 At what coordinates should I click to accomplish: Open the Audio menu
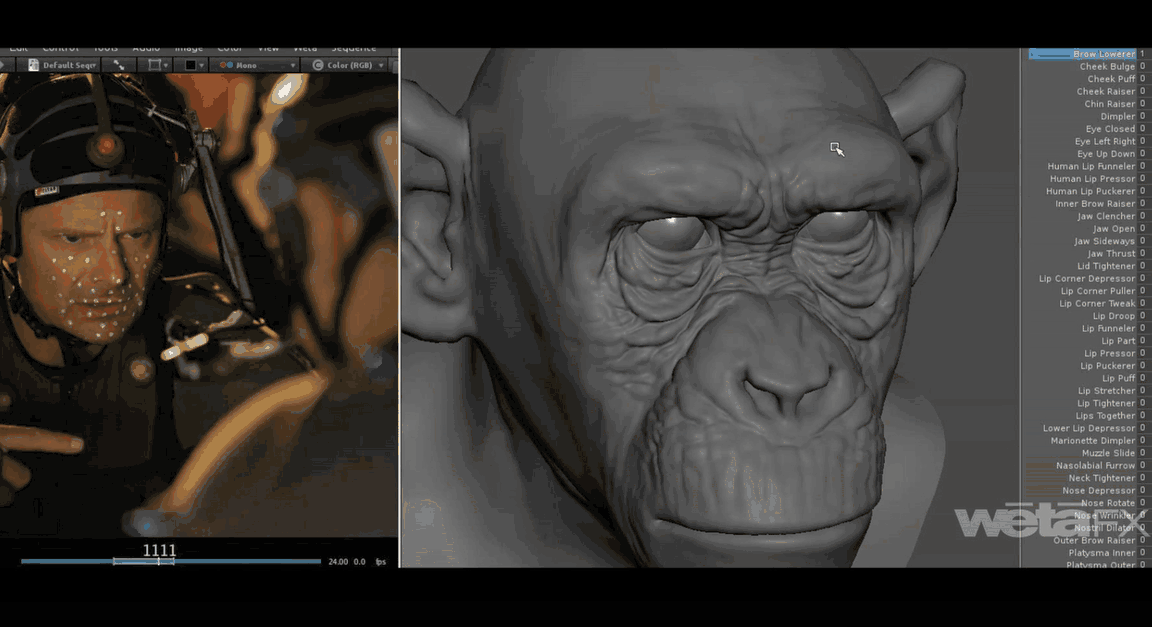click(x=146, y=49)
